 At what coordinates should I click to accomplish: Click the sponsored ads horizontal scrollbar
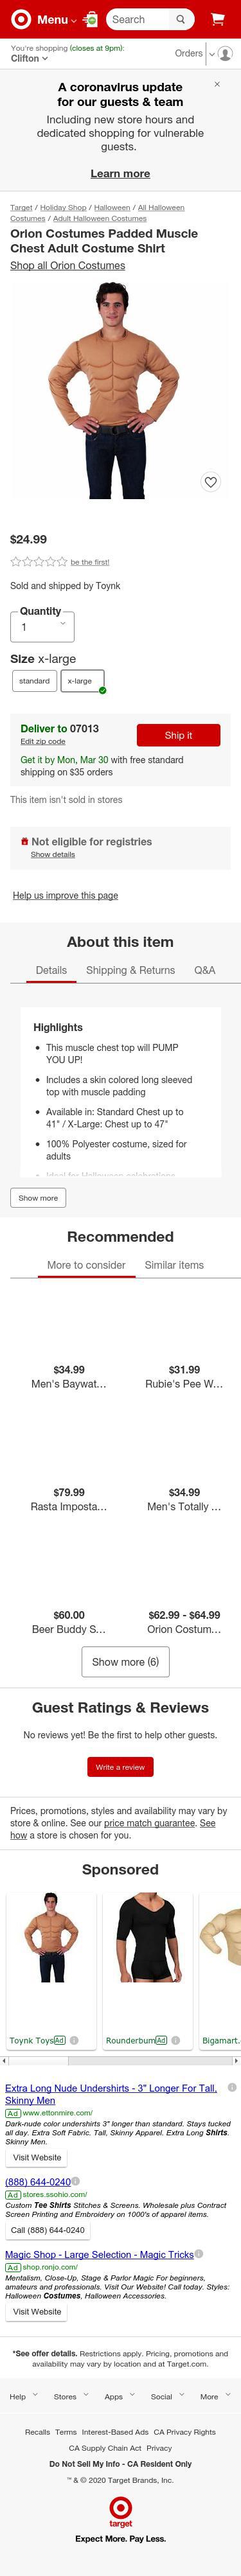[x=120, y=2060]
